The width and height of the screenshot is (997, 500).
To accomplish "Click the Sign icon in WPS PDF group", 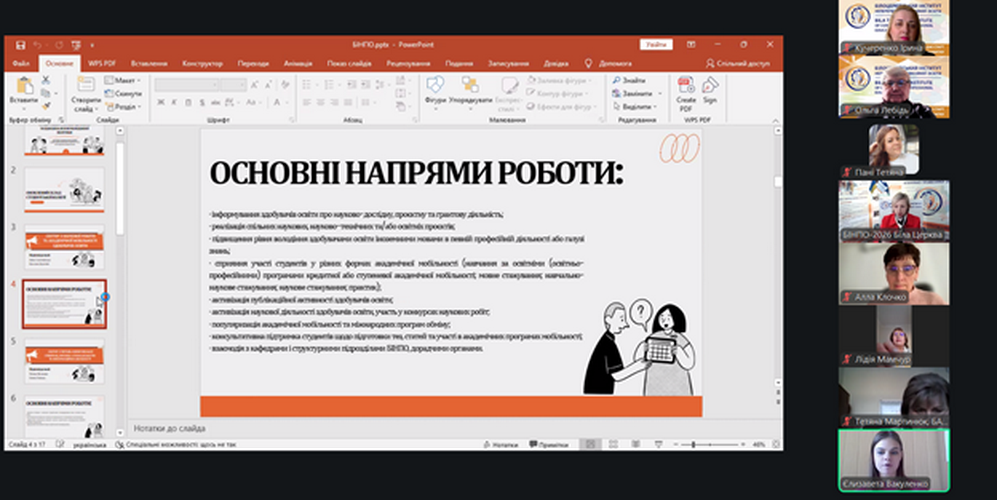I will [x=710, y=86].
